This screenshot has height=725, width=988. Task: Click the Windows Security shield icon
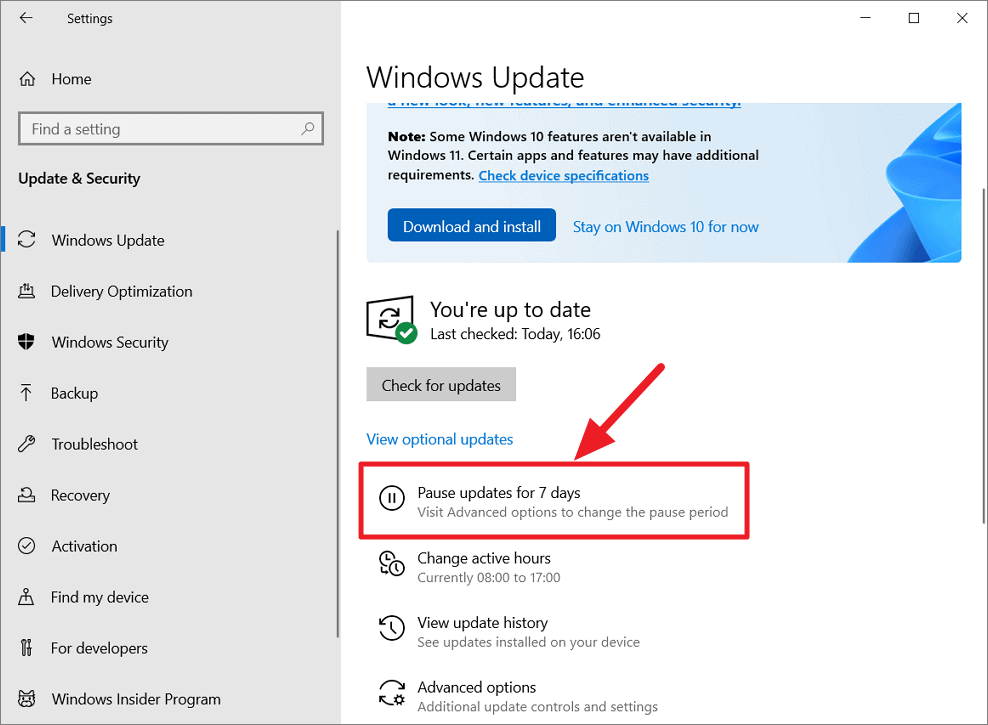coord(26,342)
